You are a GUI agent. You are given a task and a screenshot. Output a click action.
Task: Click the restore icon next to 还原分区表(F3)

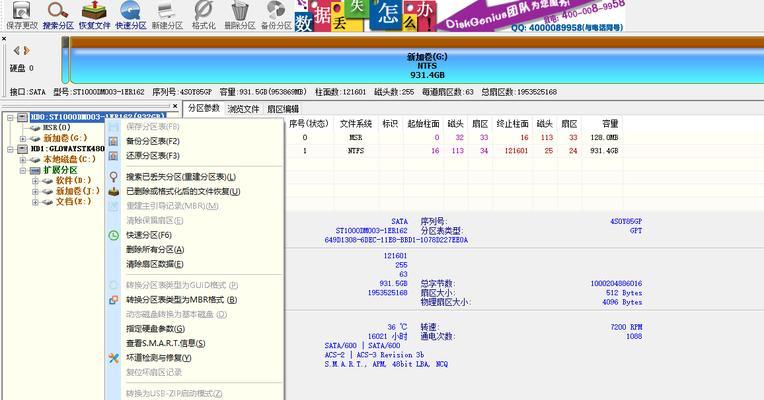pos(114,156)
